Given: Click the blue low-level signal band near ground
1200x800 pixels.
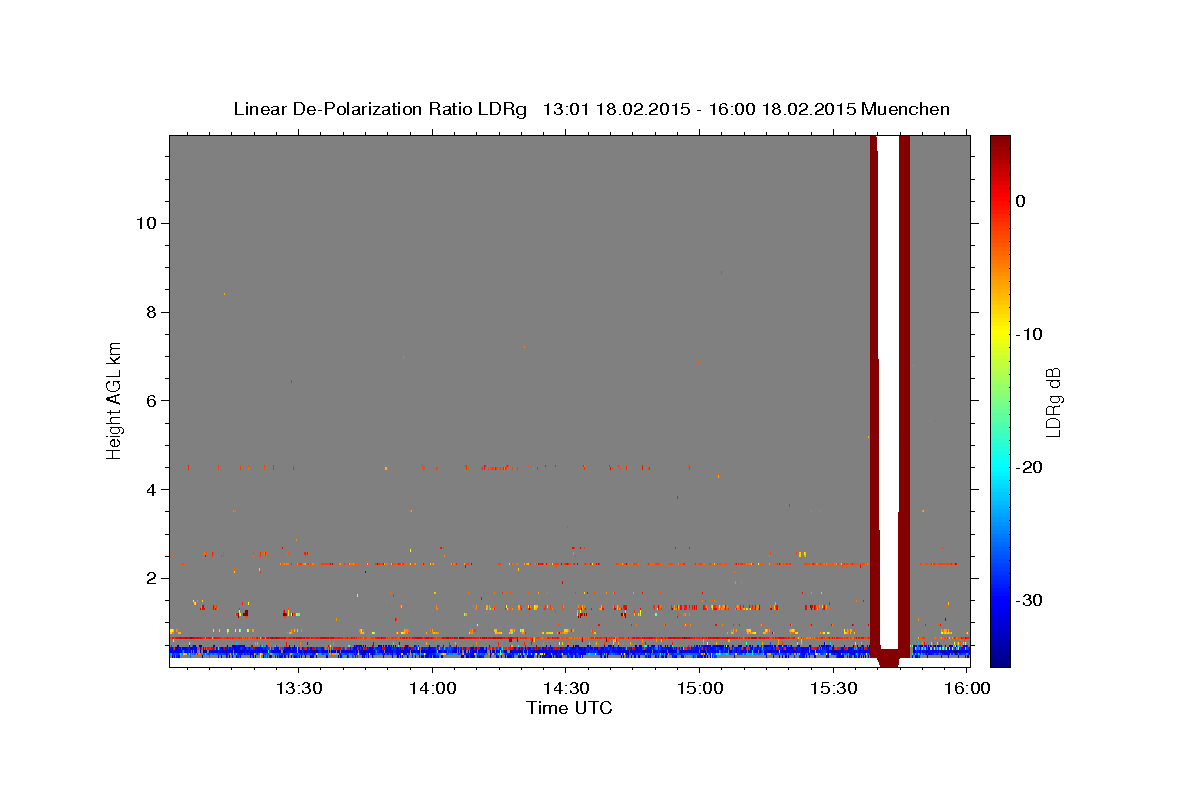Looking at the screenshot, I should pos(520,651).
